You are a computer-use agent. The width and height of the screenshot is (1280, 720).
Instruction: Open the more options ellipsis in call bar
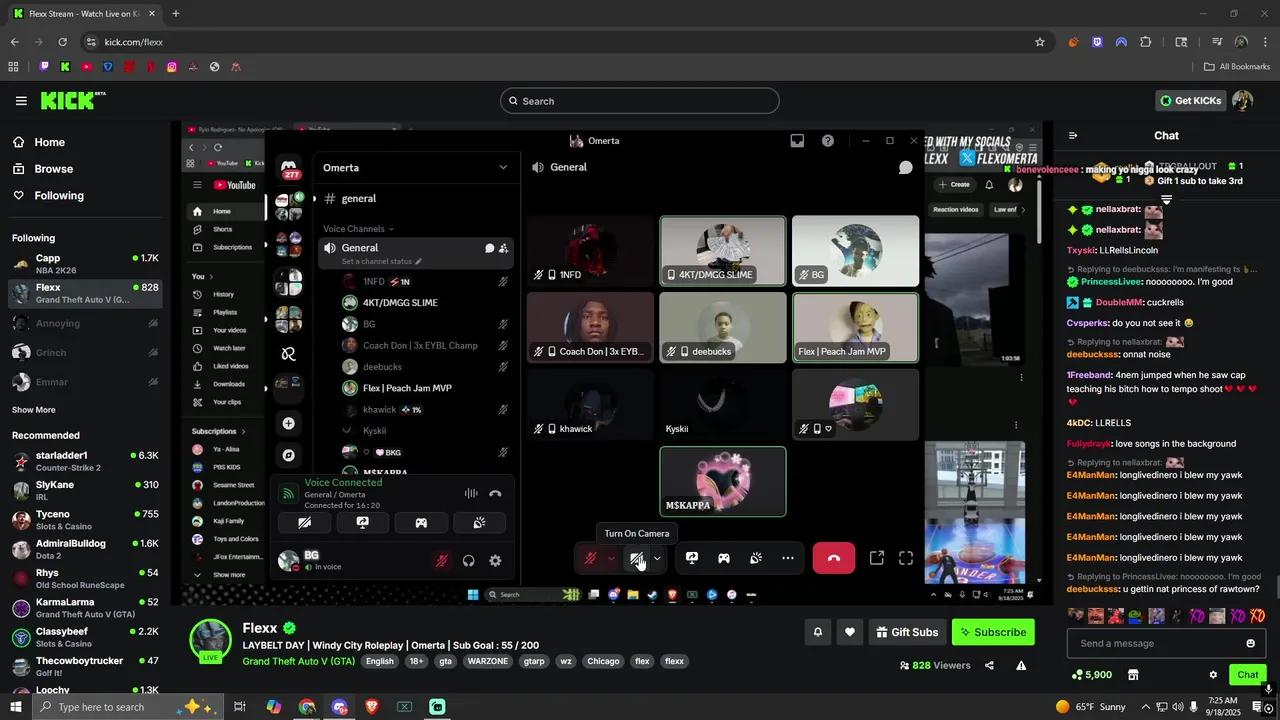point(788,558)
